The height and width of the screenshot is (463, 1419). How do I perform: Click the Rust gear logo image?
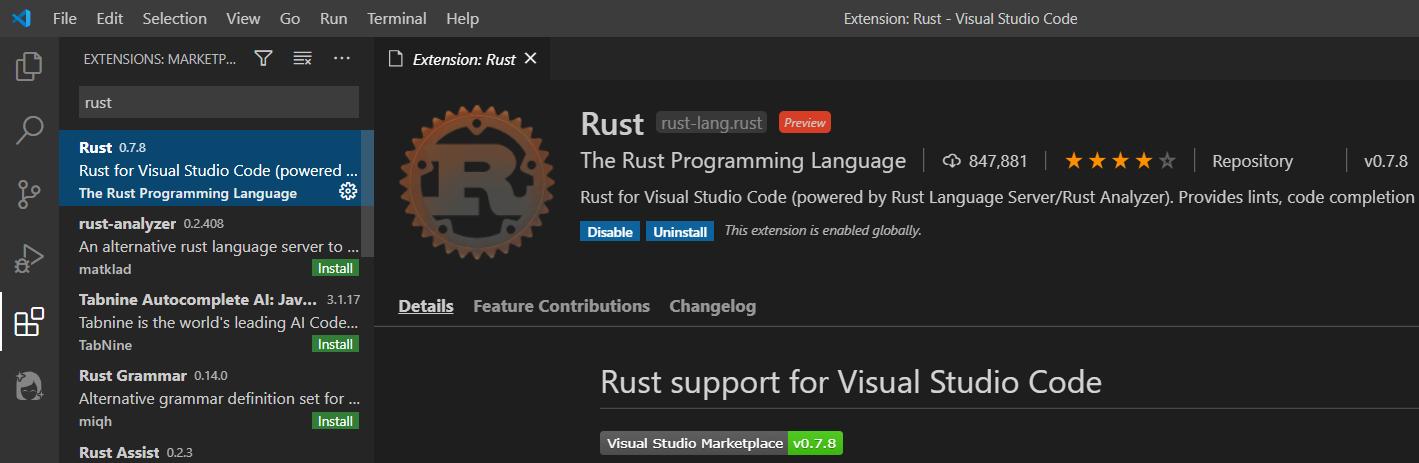click(x=476, y=180)
